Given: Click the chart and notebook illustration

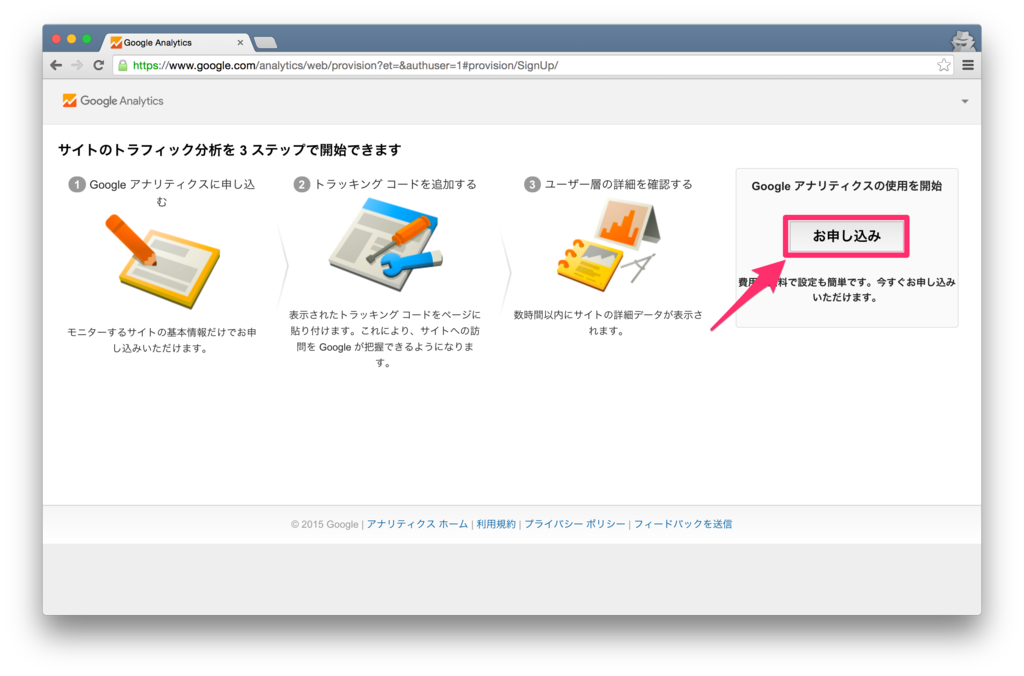Looking at the screenshot, I should (609, 245).
